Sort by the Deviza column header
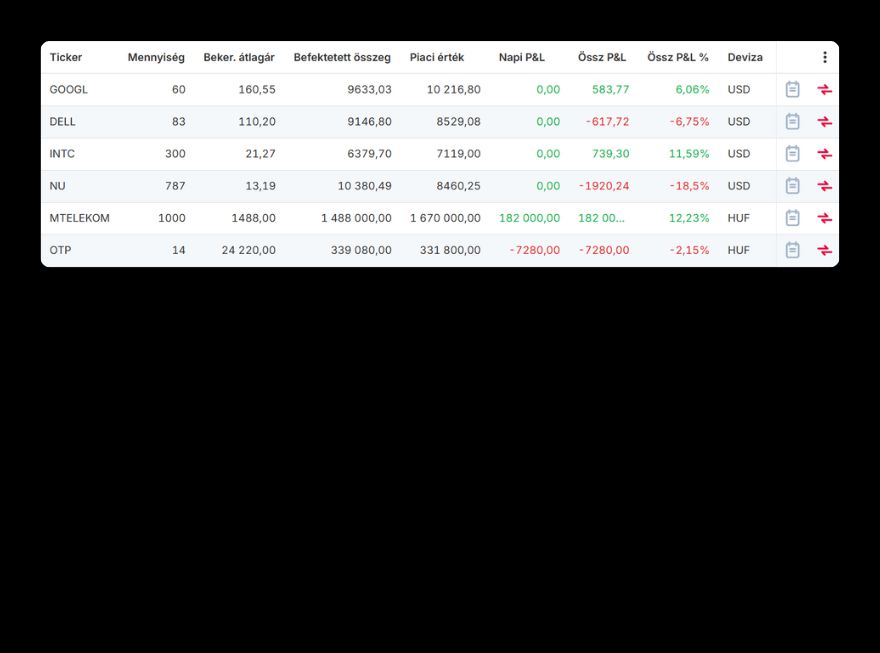 point(745,57)
